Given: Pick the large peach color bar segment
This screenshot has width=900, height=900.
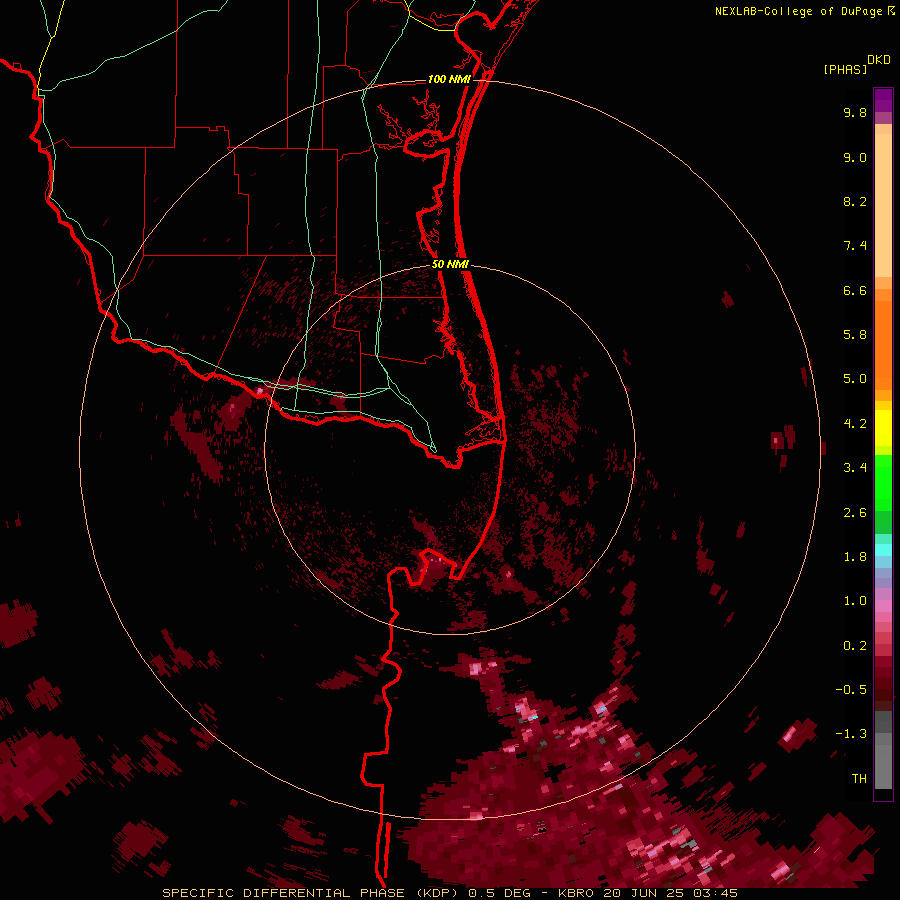Looking at the screenshot, I should point(883,205).
